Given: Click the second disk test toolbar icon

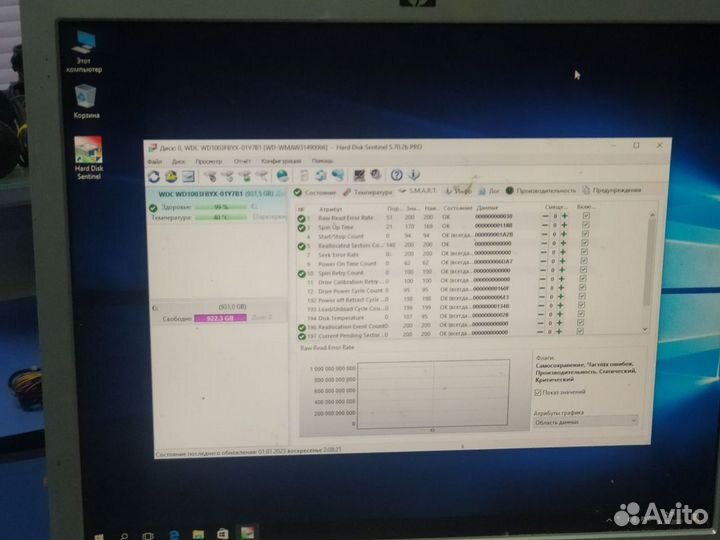Looking at the screenshot, I should click(227, 176).
